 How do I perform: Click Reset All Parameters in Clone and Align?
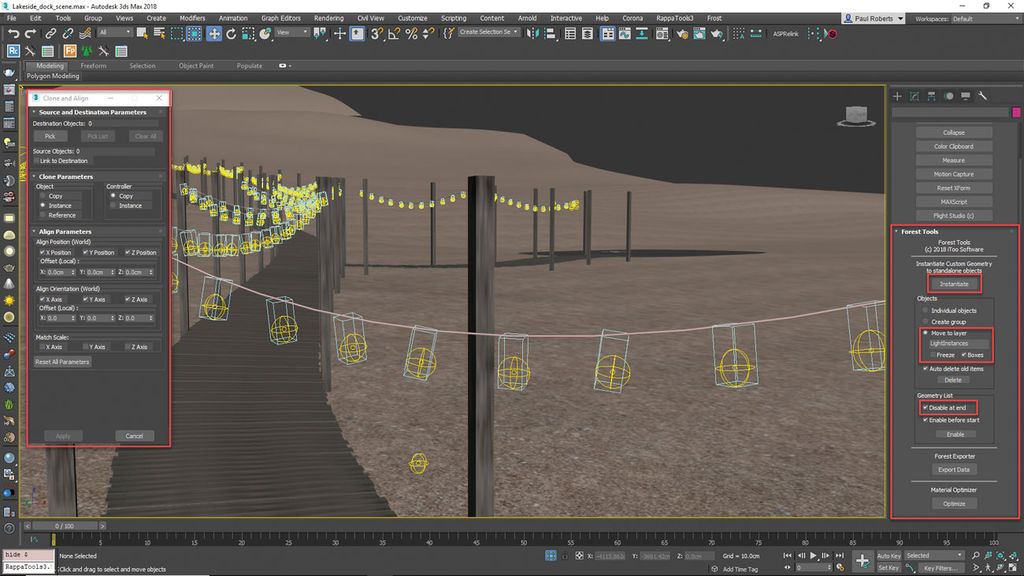click(x=60, y=363)
